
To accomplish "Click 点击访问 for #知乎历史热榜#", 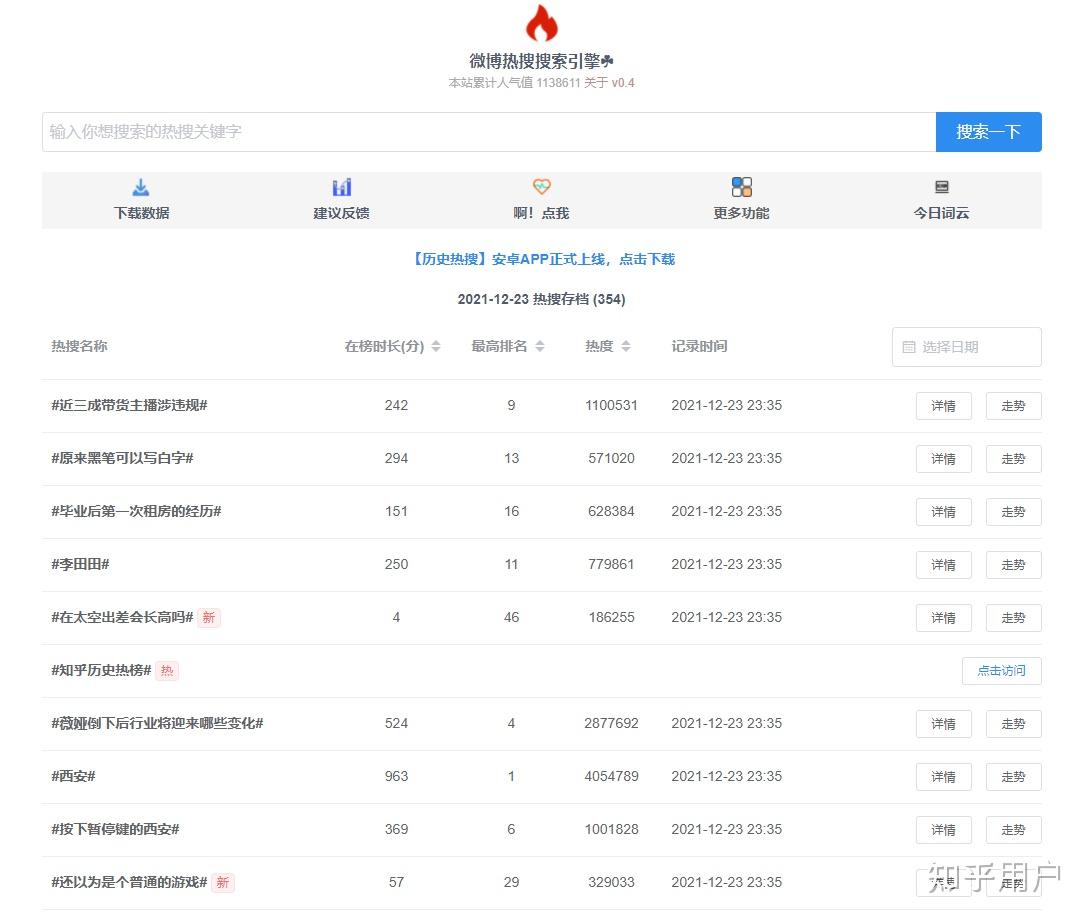I will click(x=1001, y=671).
